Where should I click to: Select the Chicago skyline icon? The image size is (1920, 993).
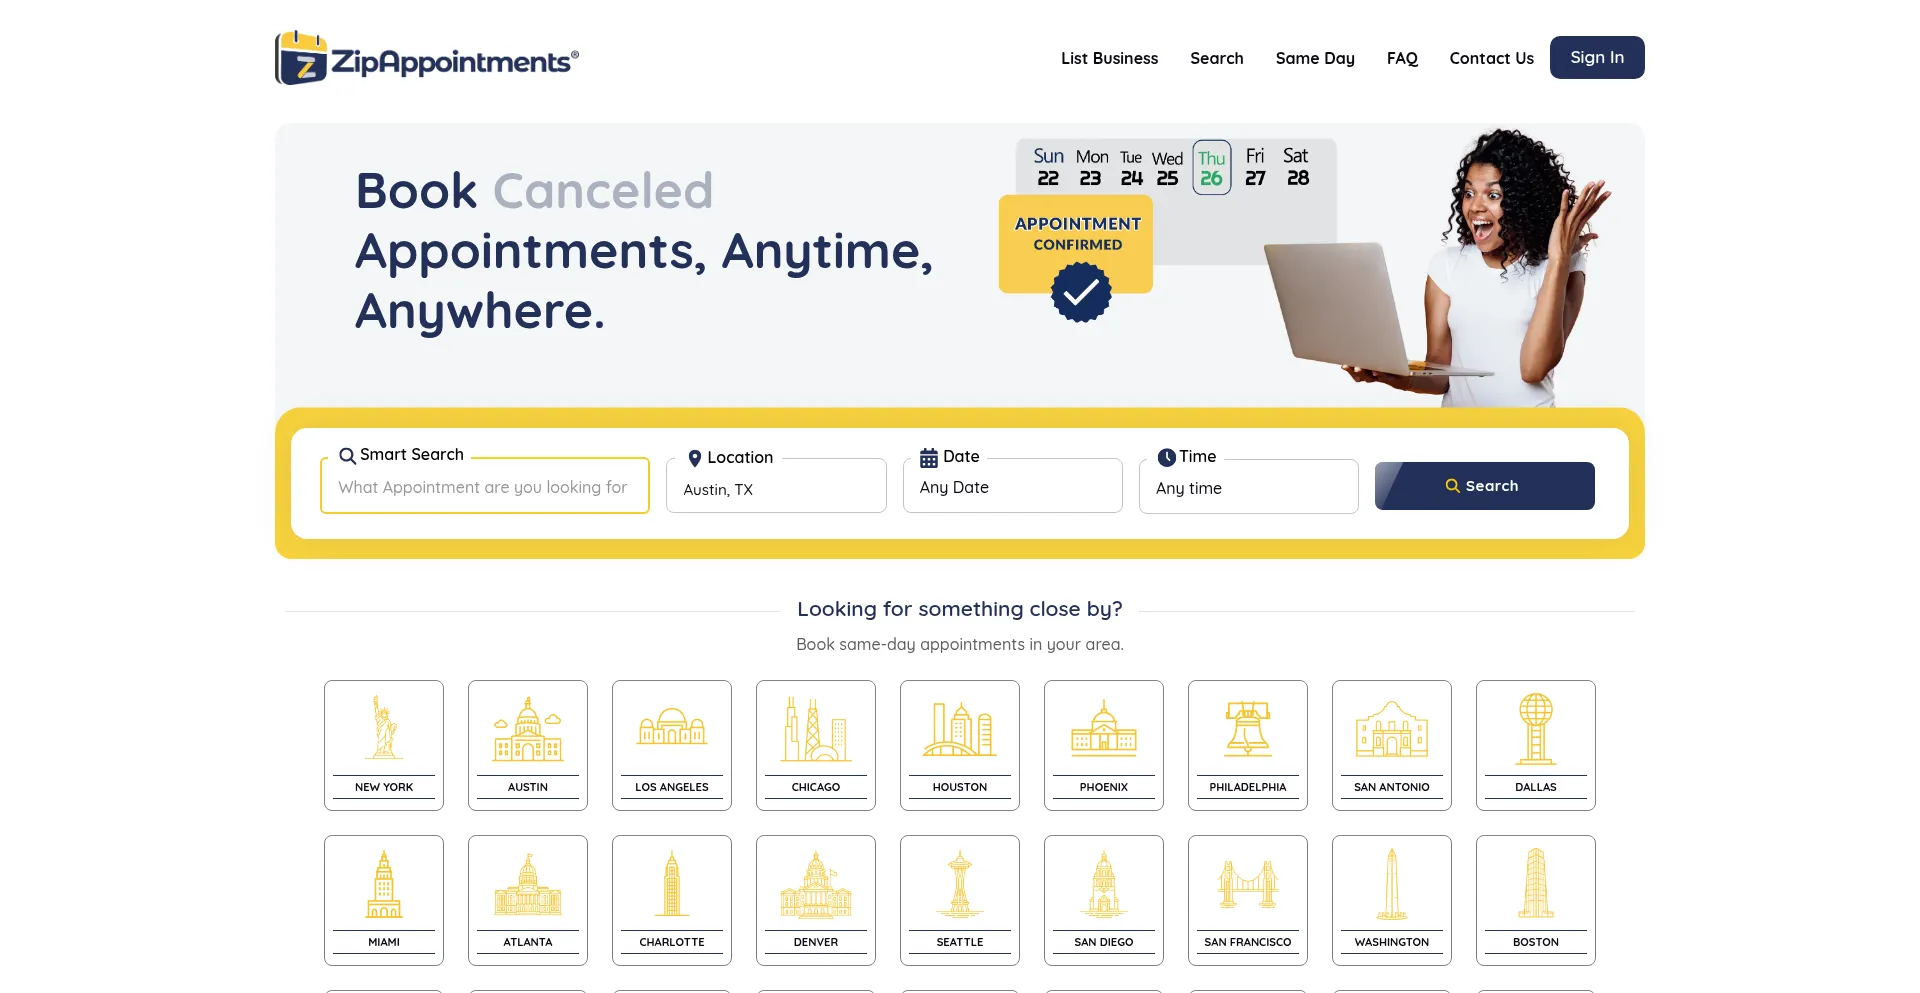(816, 728)
